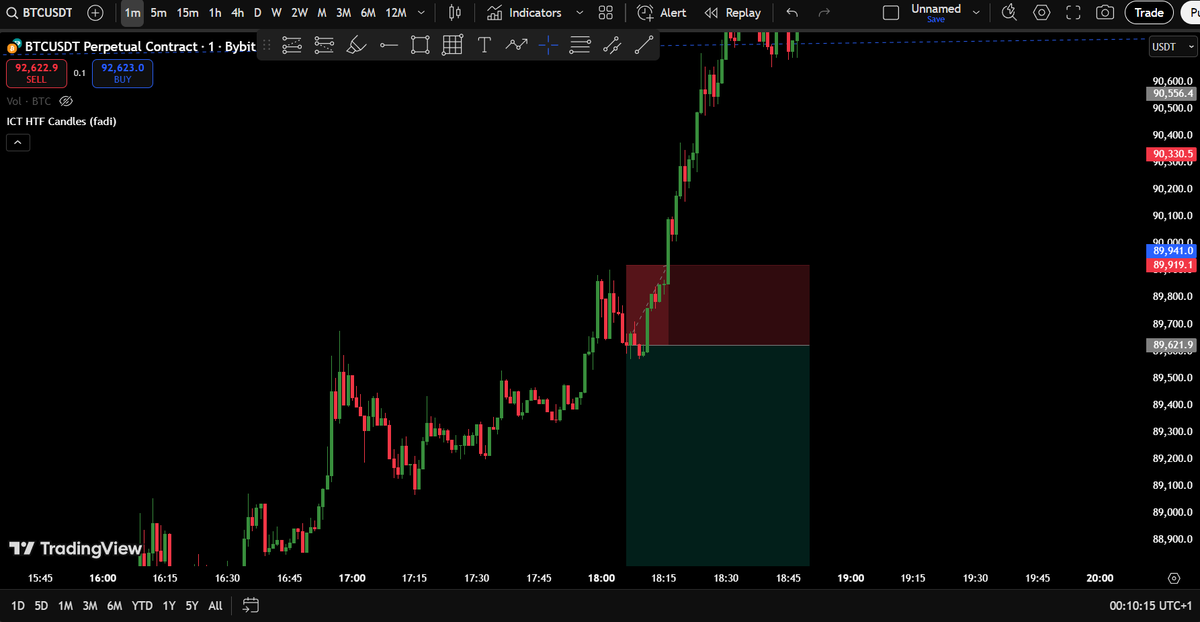Select the 3M timeframe in top toolbar
This screenshot has width=1200, height=622.
click(x=343, y=13)
